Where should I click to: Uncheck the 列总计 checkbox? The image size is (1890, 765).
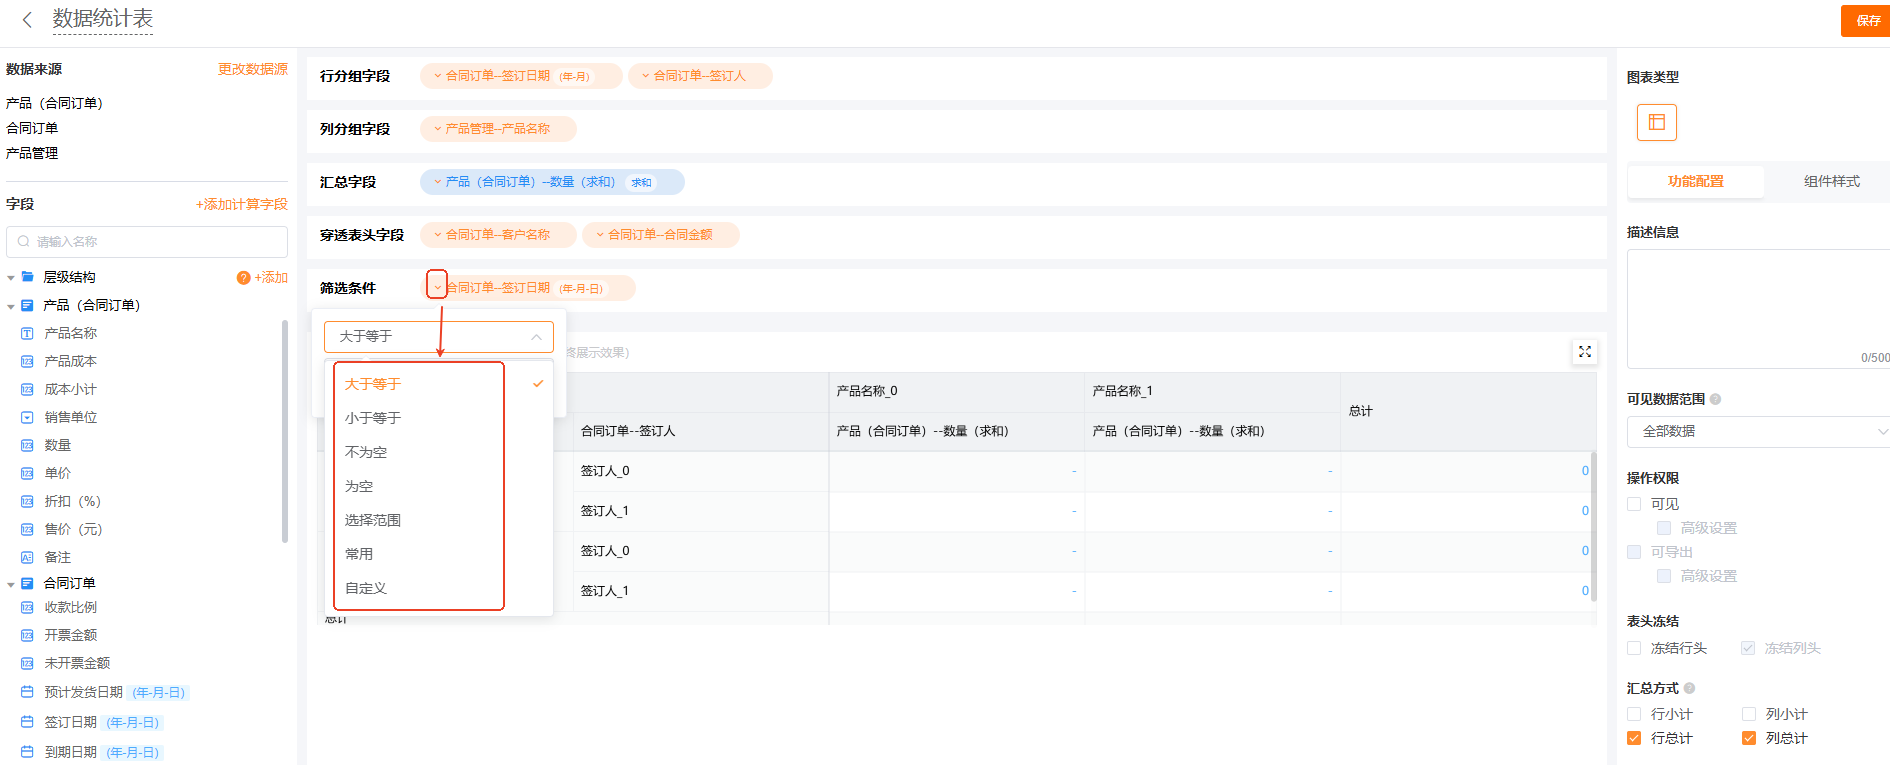[x=1749, y=738]
